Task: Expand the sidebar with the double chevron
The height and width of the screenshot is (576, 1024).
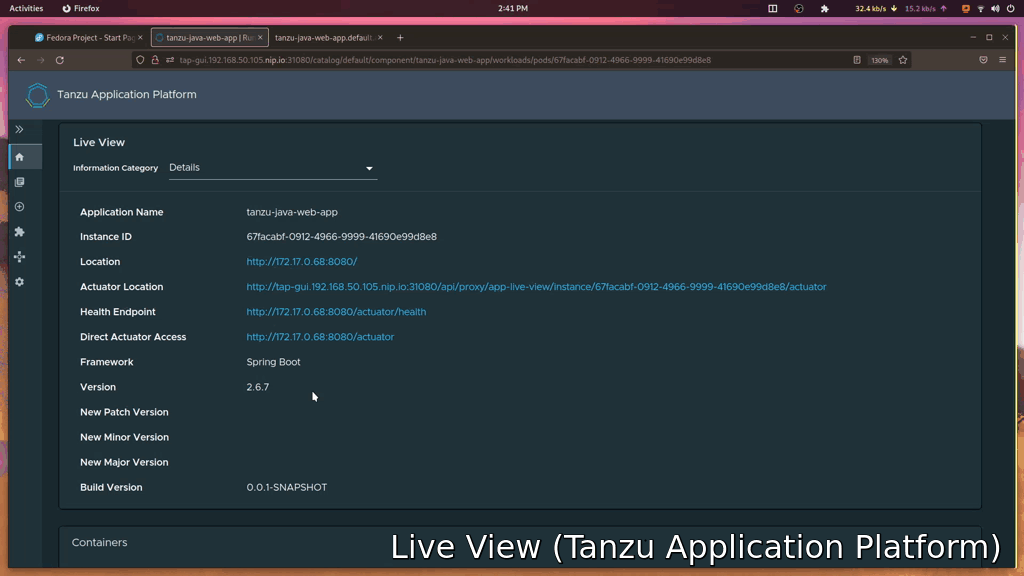Action: (x=19, y=130)
